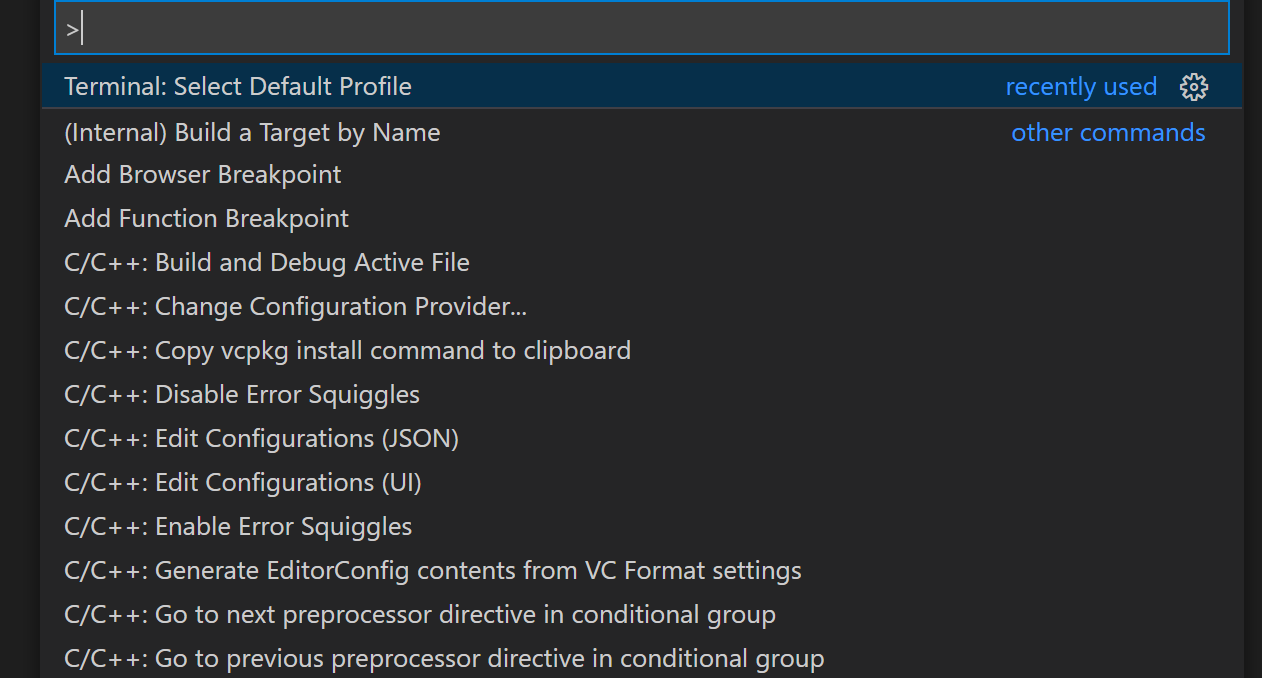Select Generate EditorConfig contents from VC Format
1262x678 pixels.
pos(433,571)
